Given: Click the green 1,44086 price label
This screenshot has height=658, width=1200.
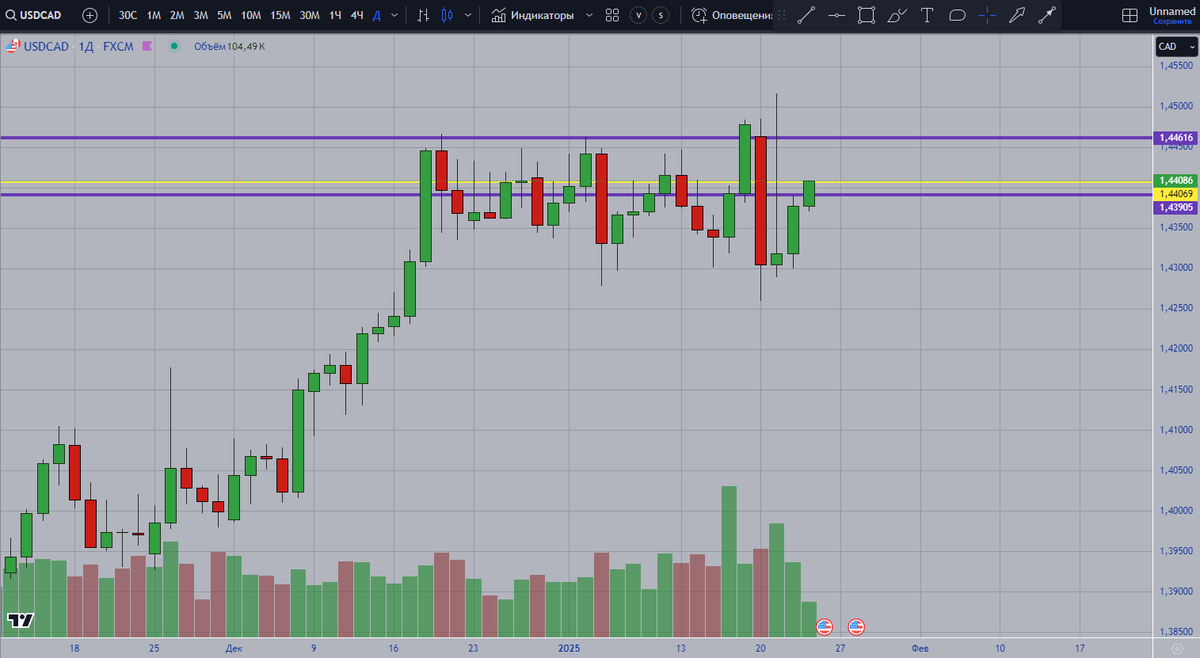Looking at the screenshot, I should pos(1174,180).
